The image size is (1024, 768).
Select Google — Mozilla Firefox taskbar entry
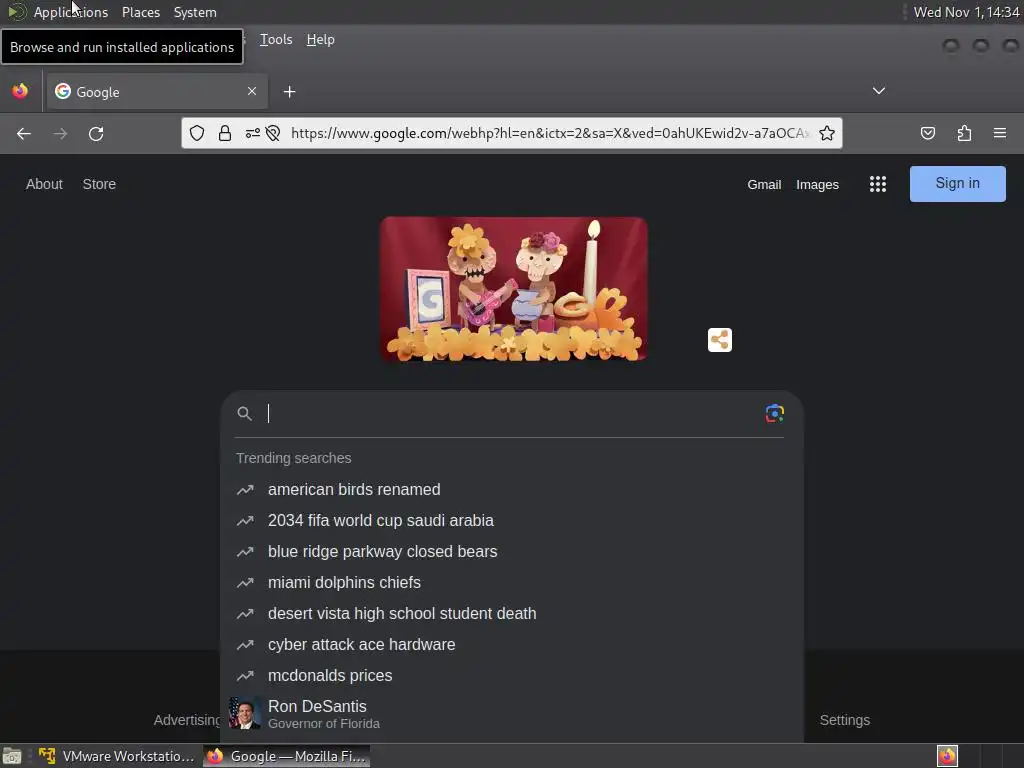[286, 756]
